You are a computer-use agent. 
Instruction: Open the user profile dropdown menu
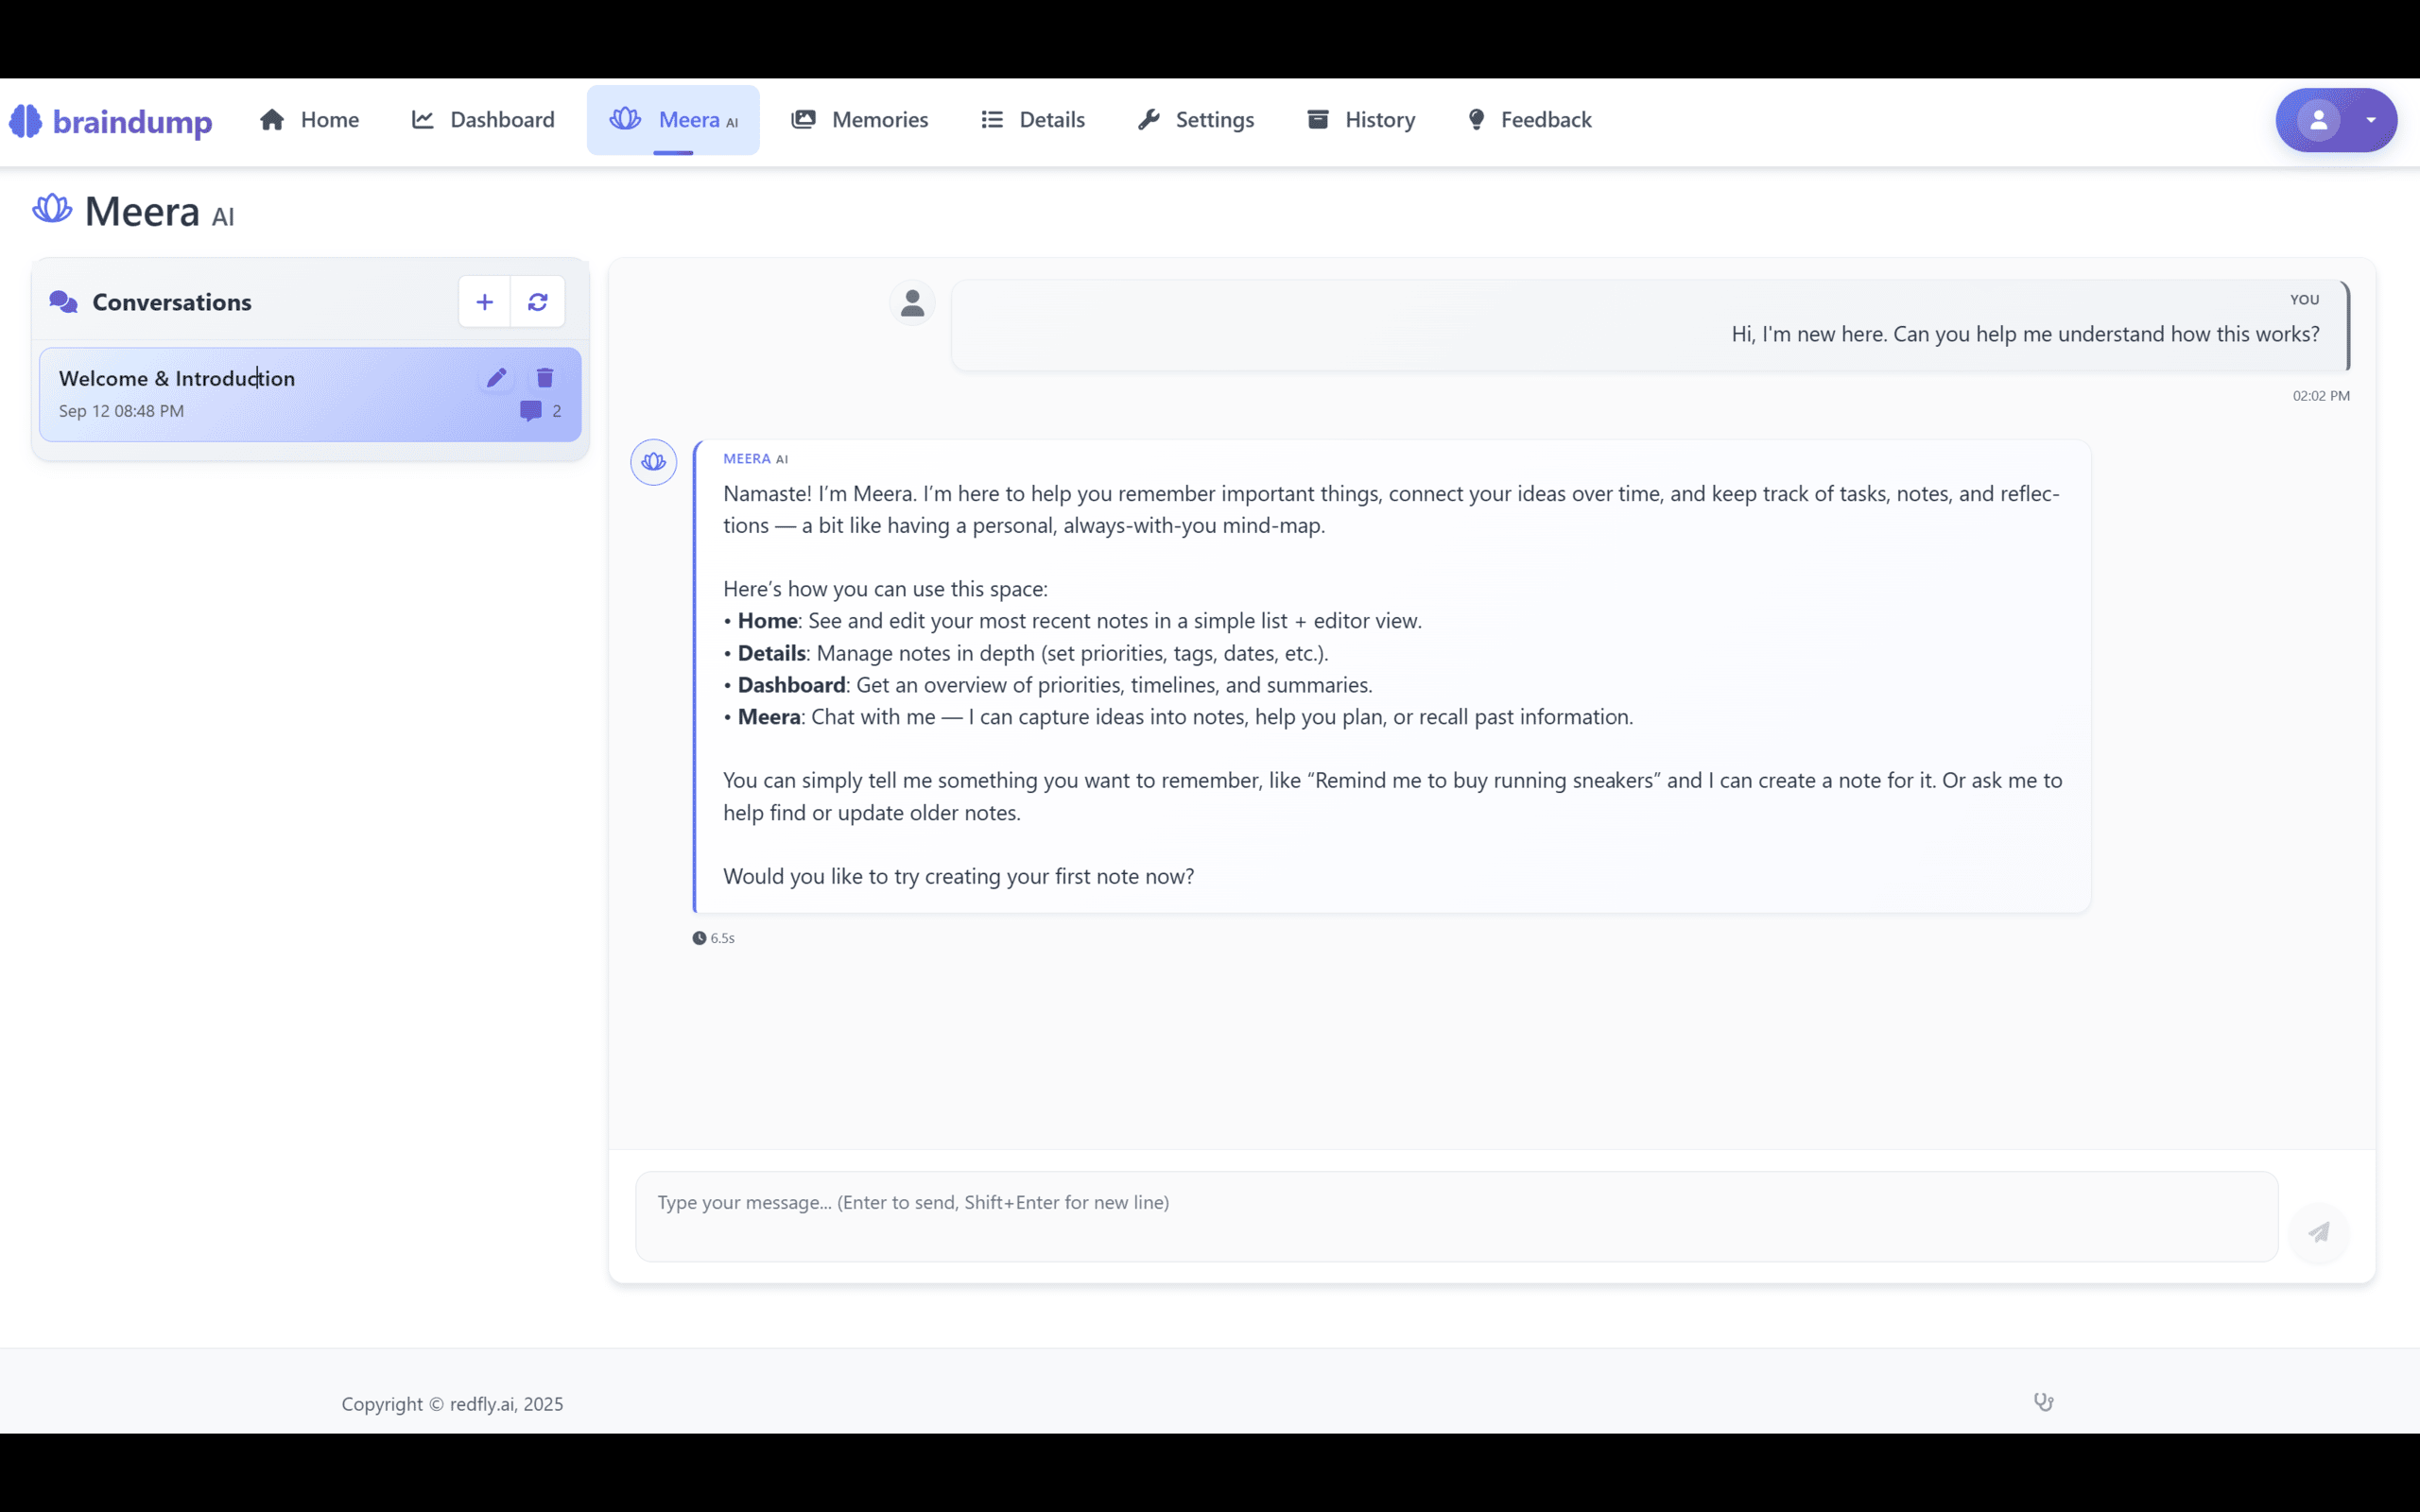2370,120
